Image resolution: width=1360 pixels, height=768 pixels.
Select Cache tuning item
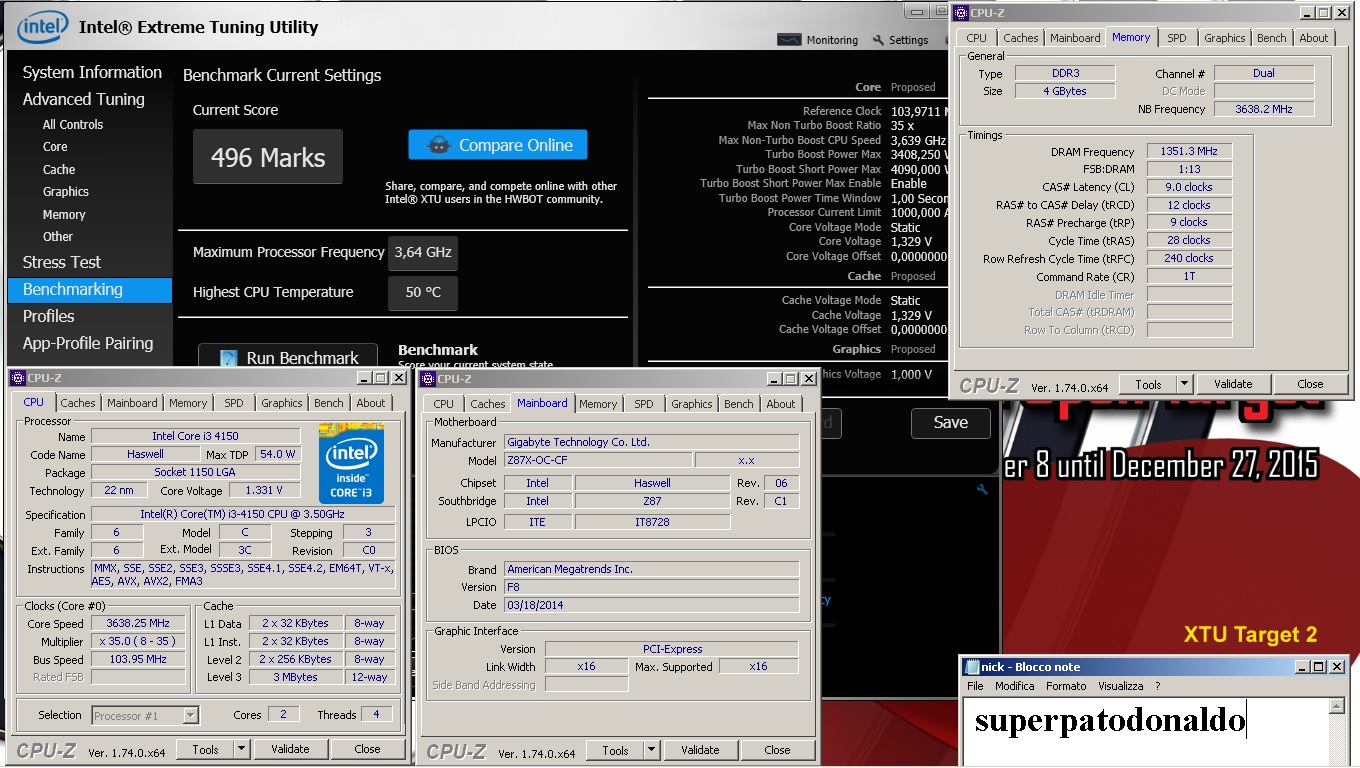tap(59, 169)
